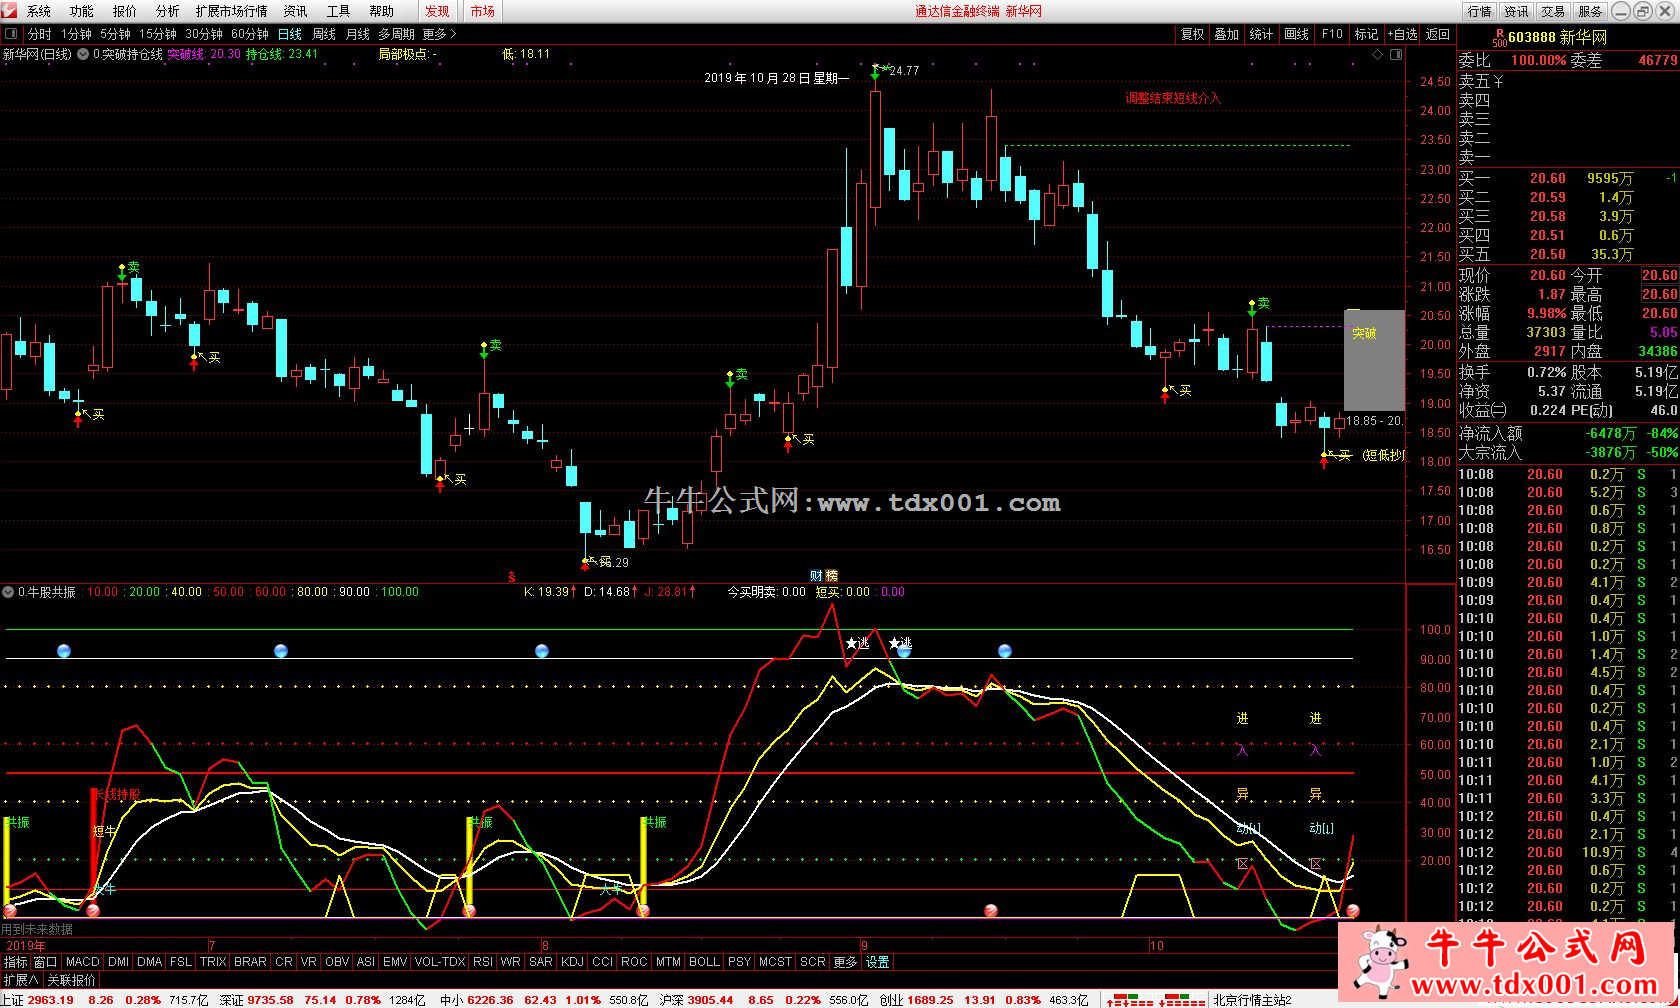This screenshot has height=1008, width=1680.
Task: Open the 多周期 multi-period view
Action: [x=396, y=34]
